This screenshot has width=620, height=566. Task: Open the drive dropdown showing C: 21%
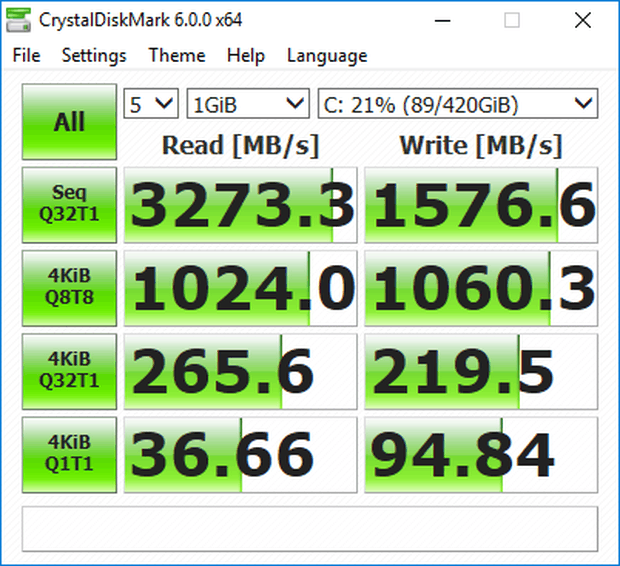(458, 104)
